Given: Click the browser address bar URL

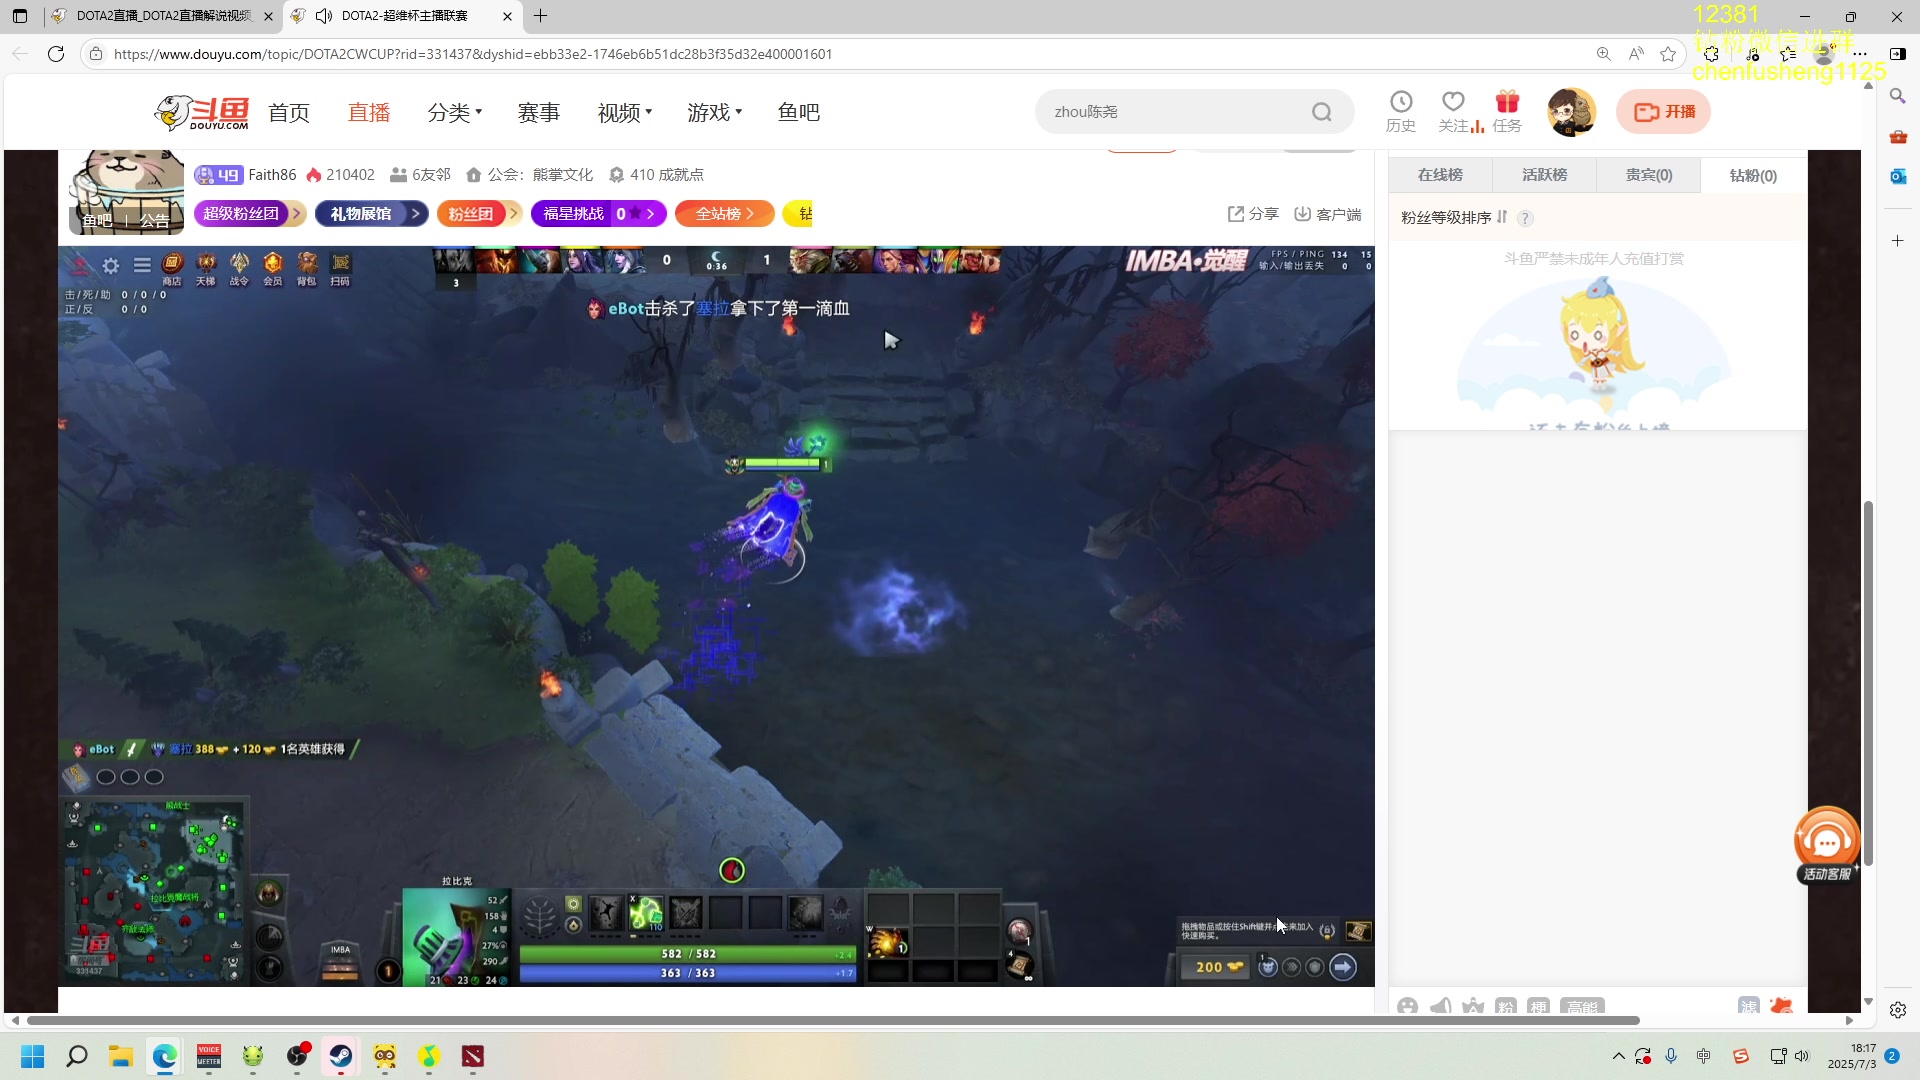Looking at the screenshot, I should pyautogui.click(x=473, y=54).
